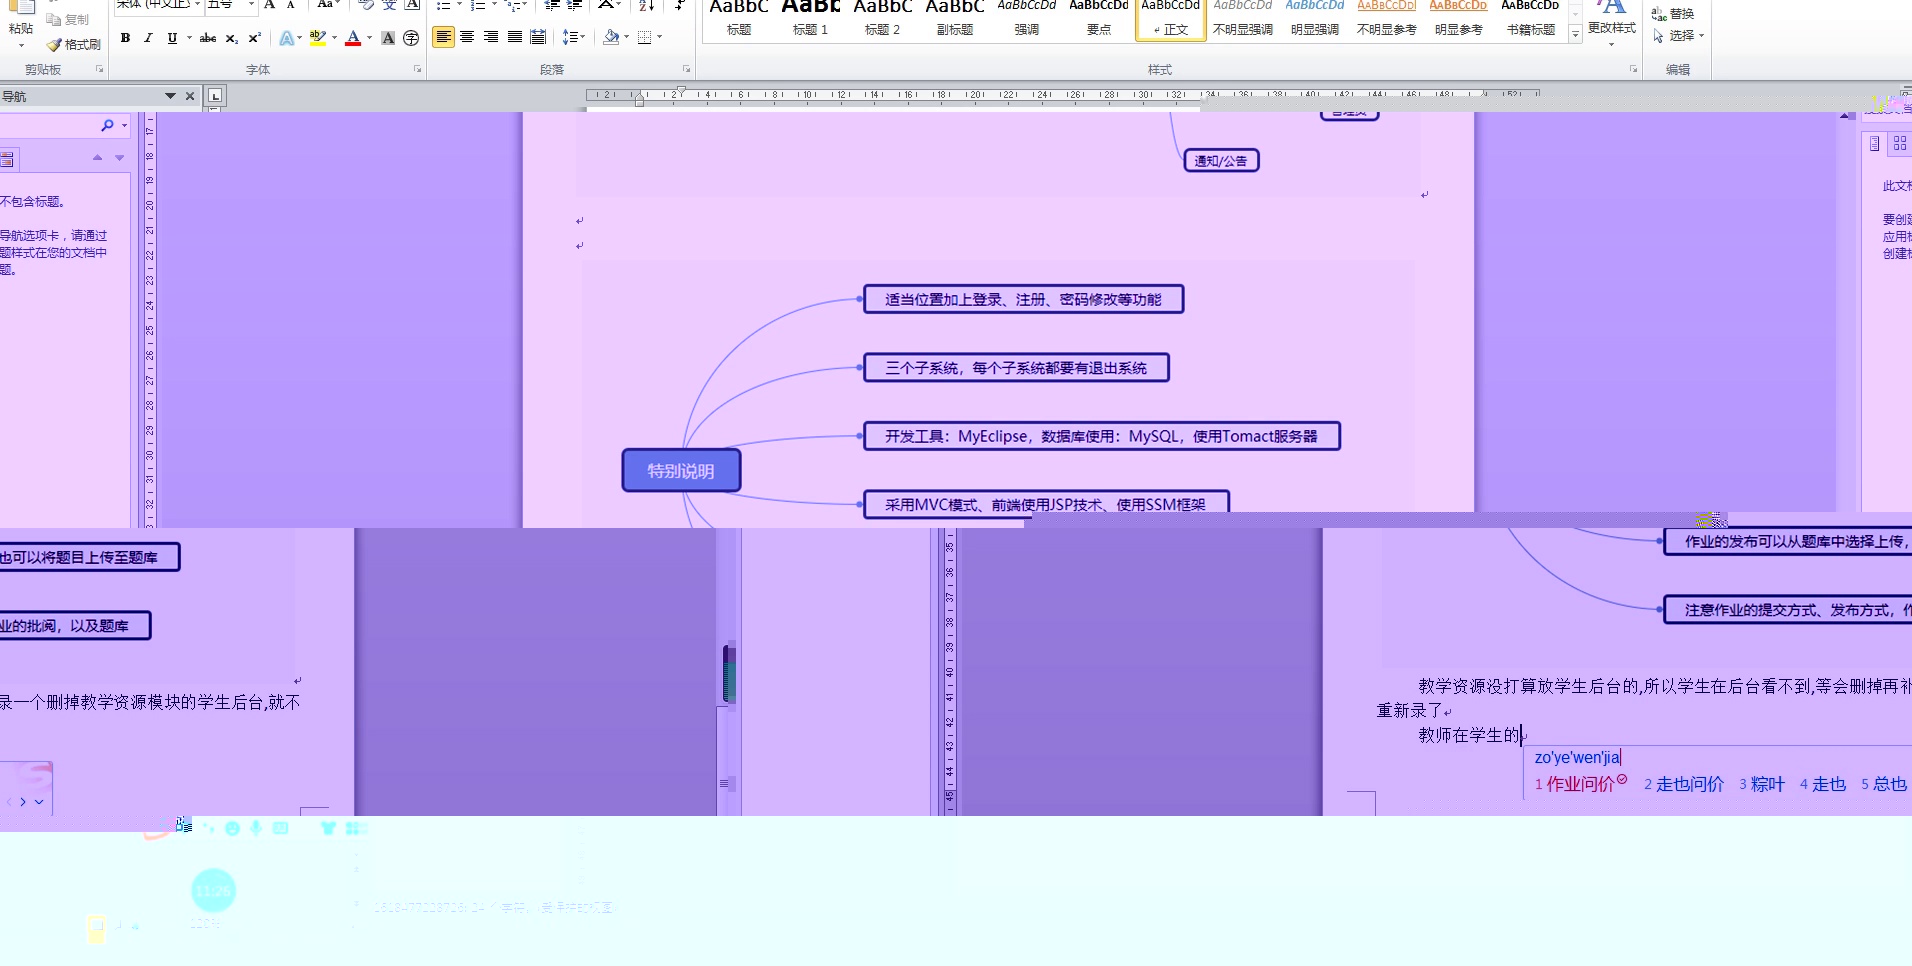Image resolution: width=1912 pixels, height=966 pixels.
Task: Toggle italic formatting
Action: click(149, 39)
